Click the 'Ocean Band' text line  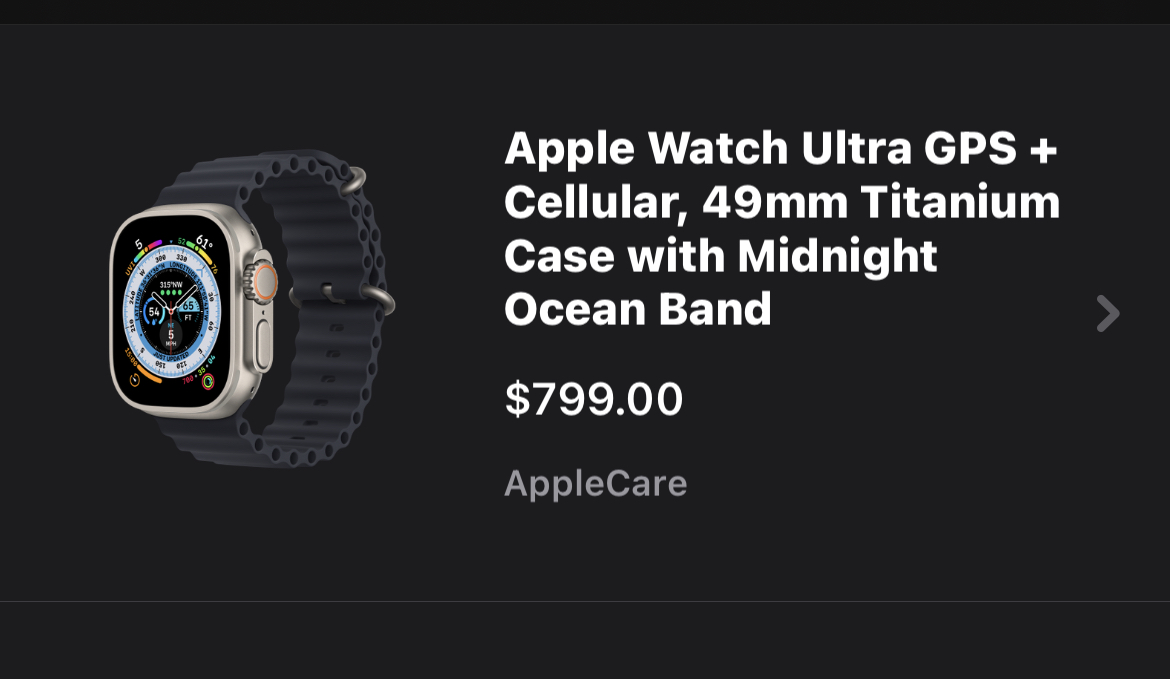638,309
